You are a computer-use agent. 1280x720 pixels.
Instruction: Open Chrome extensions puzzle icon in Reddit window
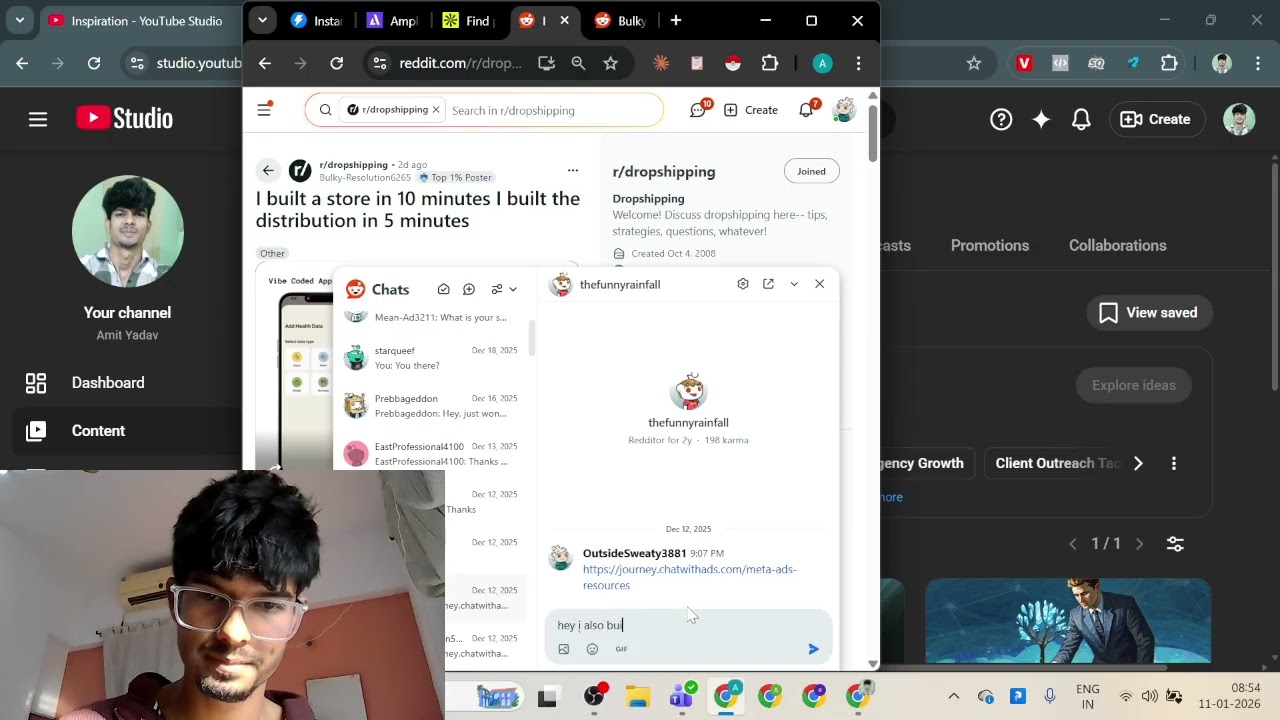(x=770, y=63)
